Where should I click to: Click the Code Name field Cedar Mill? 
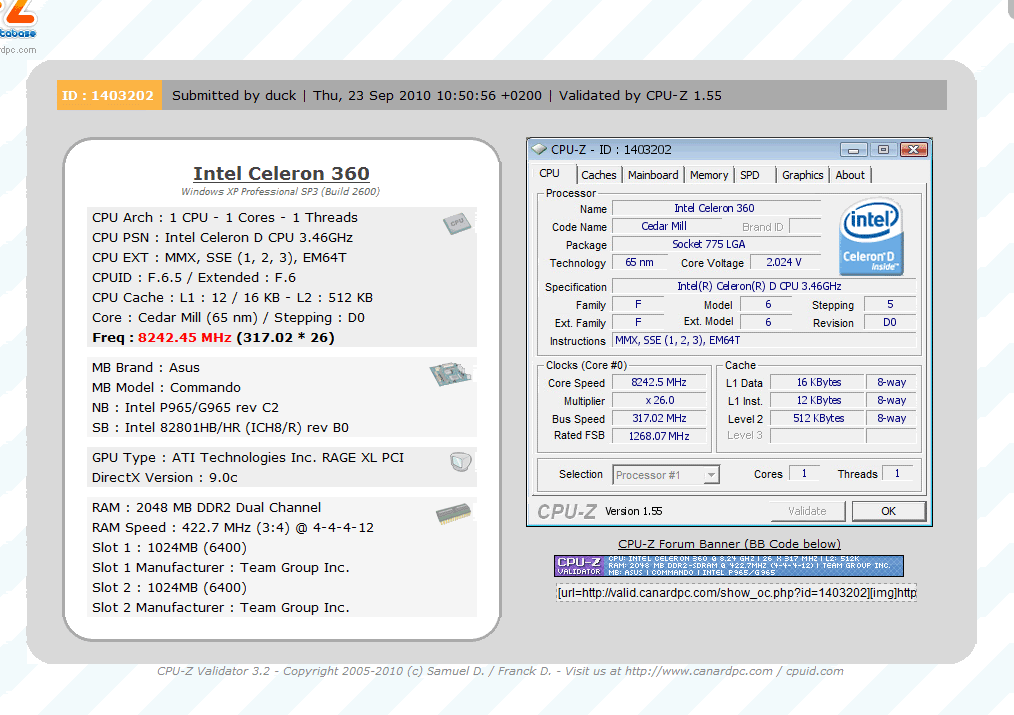(666, 226)
